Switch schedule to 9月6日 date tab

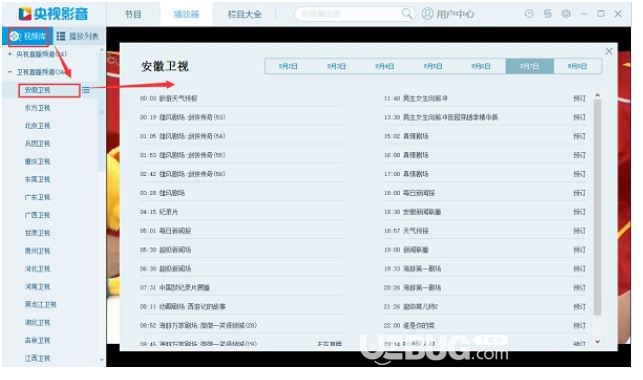[481, 66]
